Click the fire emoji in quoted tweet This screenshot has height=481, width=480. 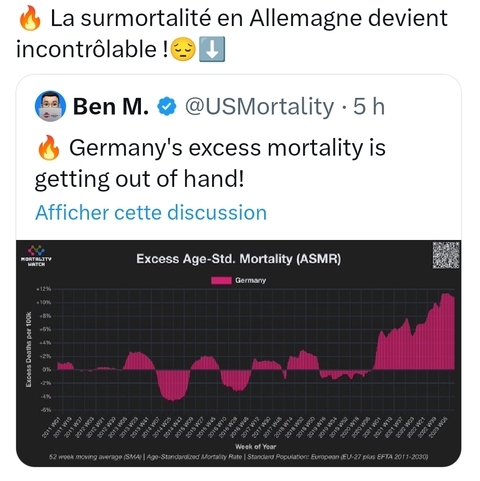click(49, 148)
